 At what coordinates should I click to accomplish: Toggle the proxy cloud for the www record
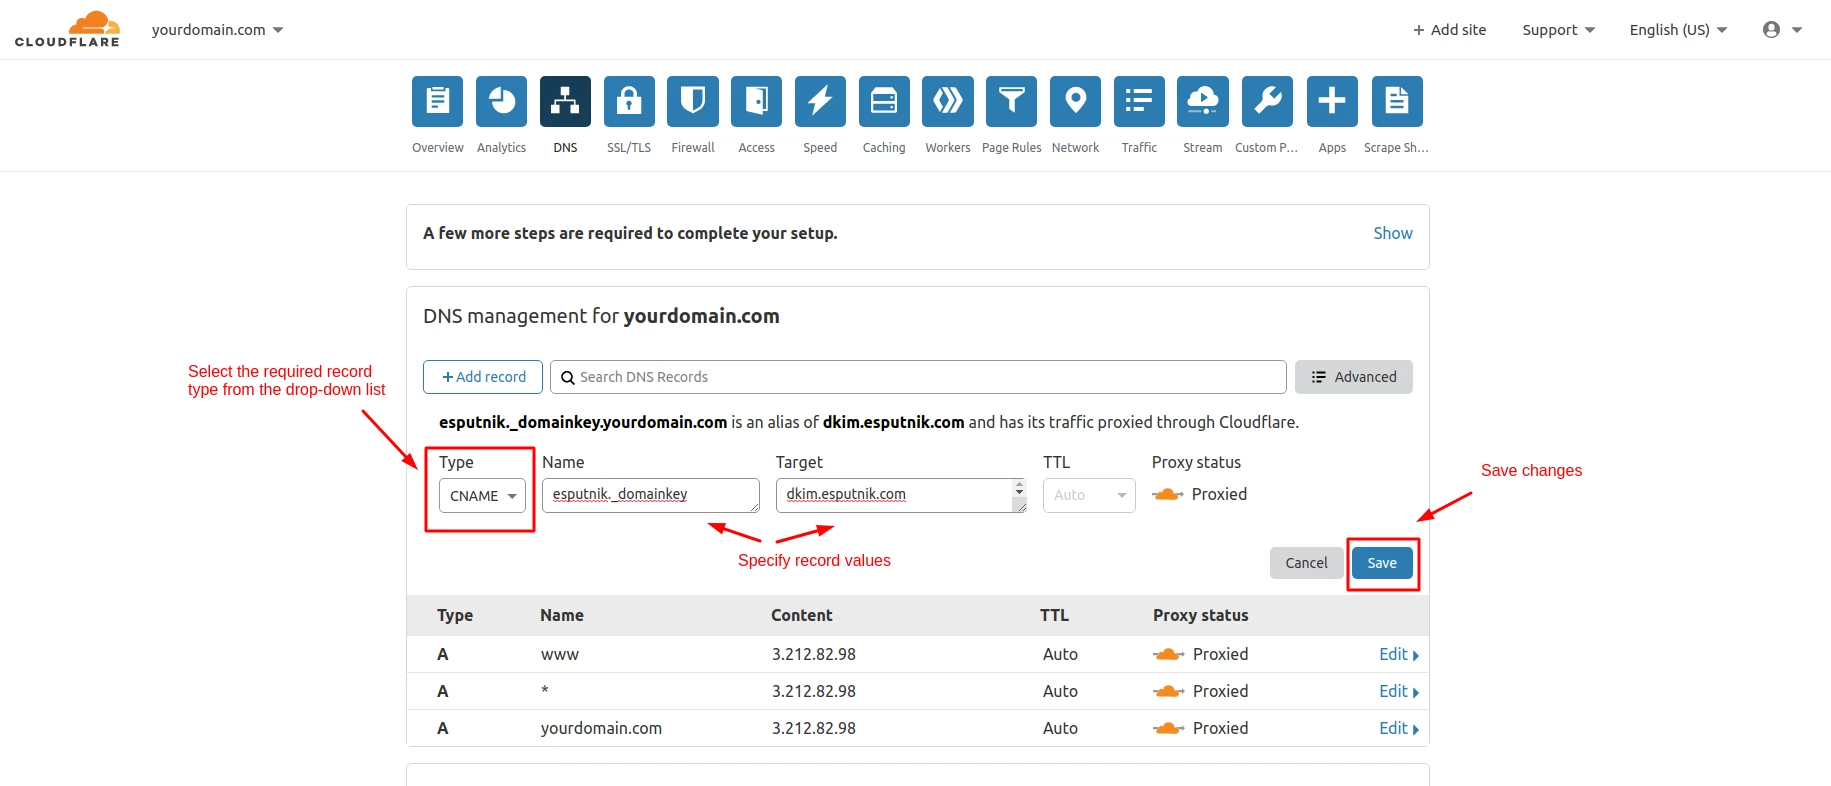click(1168, 654)
